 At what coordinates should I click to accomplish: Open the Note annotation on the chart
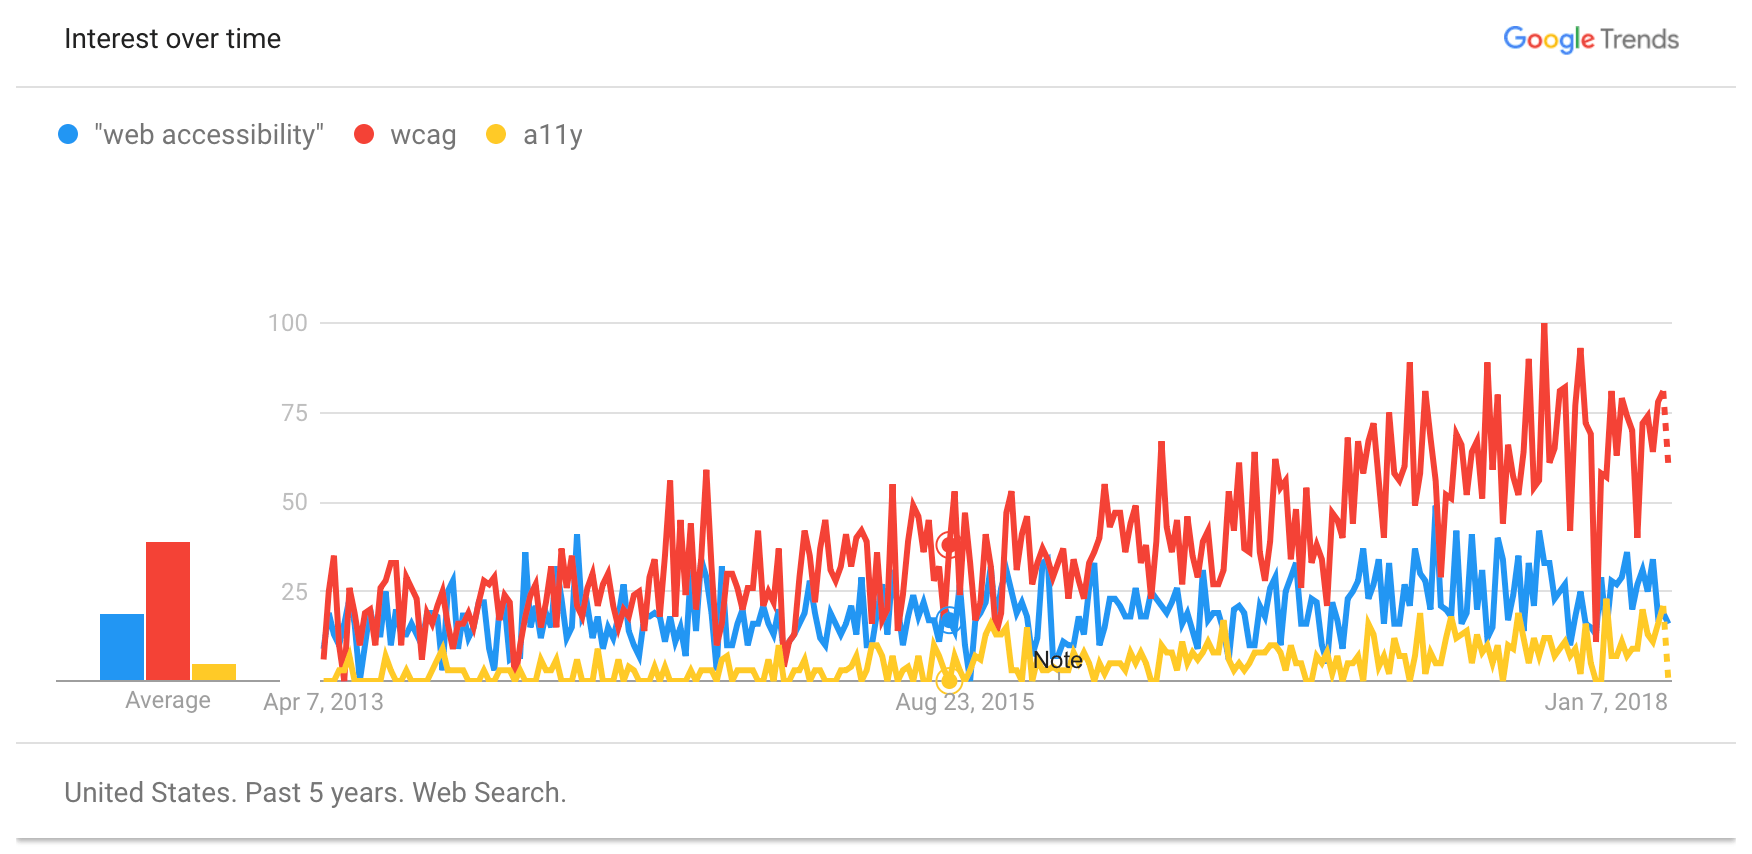tap(1057, 660)
